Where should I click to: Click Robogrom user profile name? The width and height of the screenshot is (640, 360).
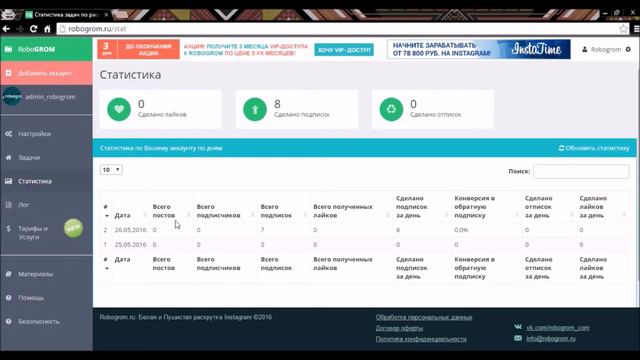[x=606, y=49]
